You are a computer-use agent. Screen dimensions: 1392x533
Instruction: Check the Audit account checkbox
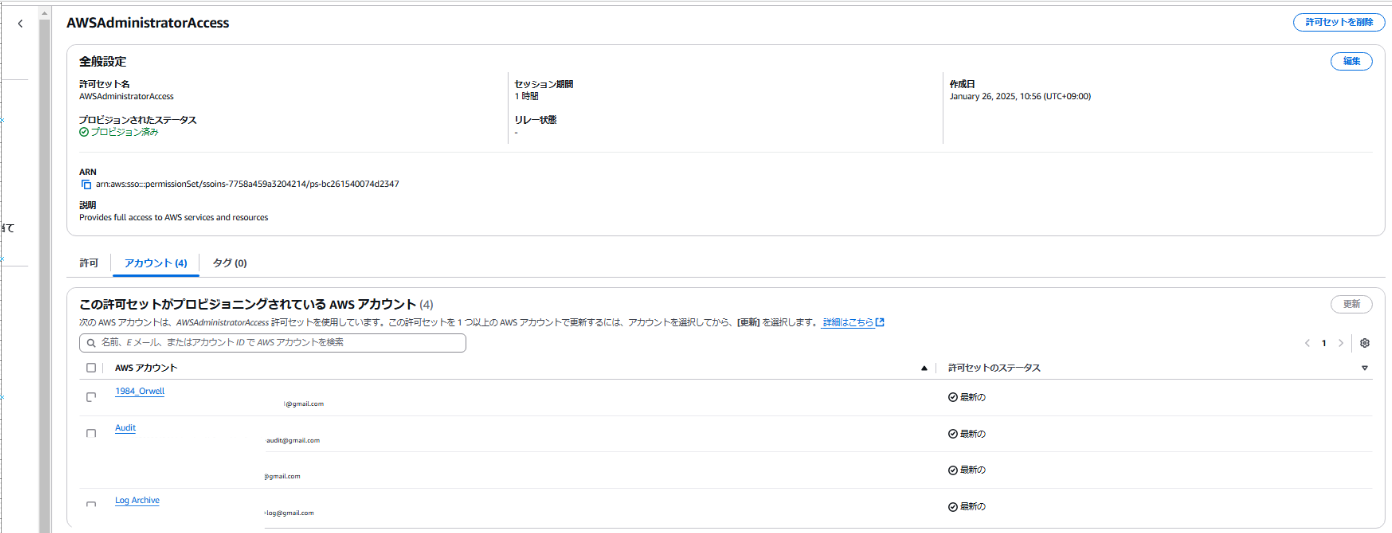click(91, 434)
